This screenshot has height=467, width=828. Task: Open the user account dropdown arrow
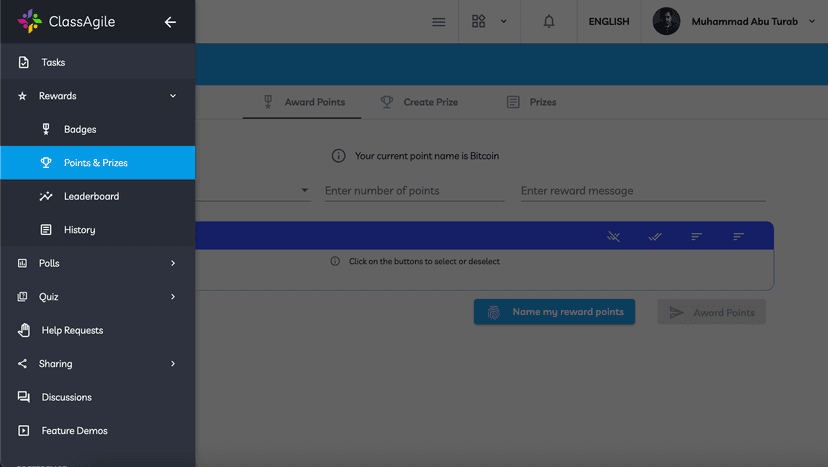tap(811, 22)
